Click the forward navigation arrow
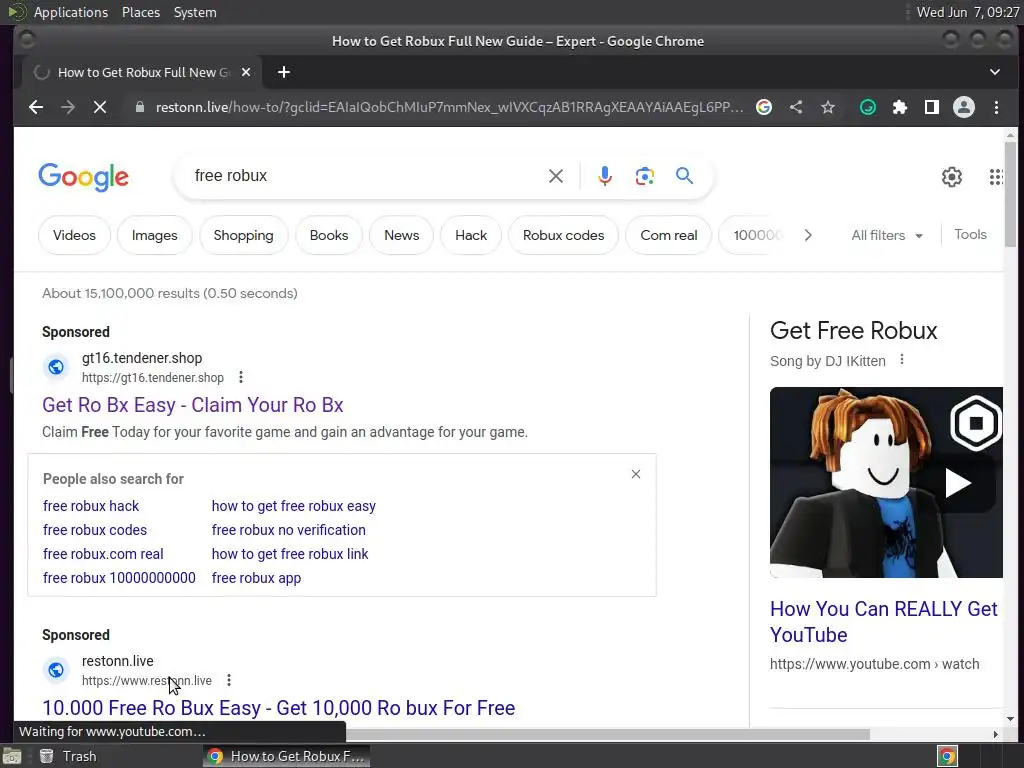 tap(68, 107)
